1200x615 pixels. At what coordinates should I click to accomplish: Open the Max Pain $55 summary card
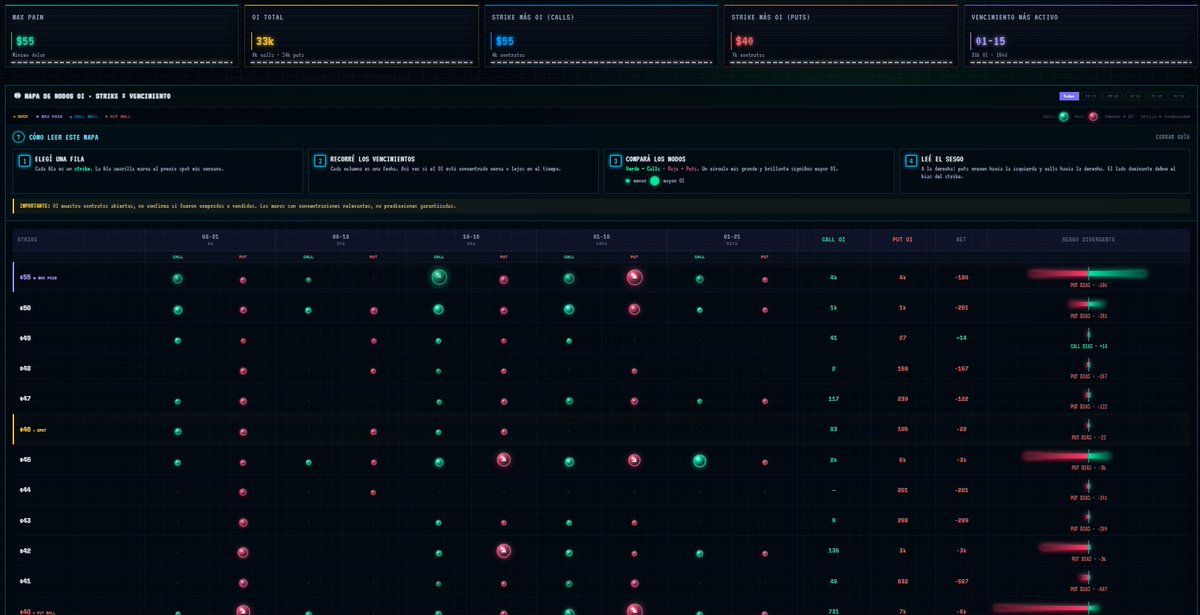pyautogui.click(x=122, y=35)
